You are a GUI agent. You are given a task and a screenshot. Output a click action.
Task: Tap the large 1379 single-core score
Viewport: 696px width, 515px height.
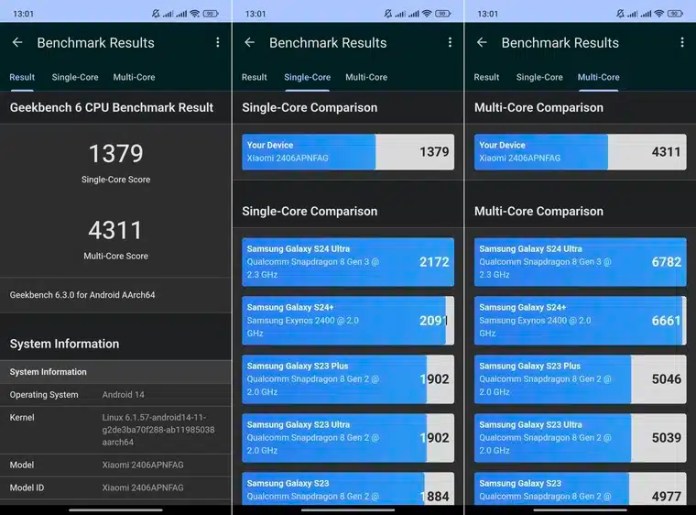116,154
